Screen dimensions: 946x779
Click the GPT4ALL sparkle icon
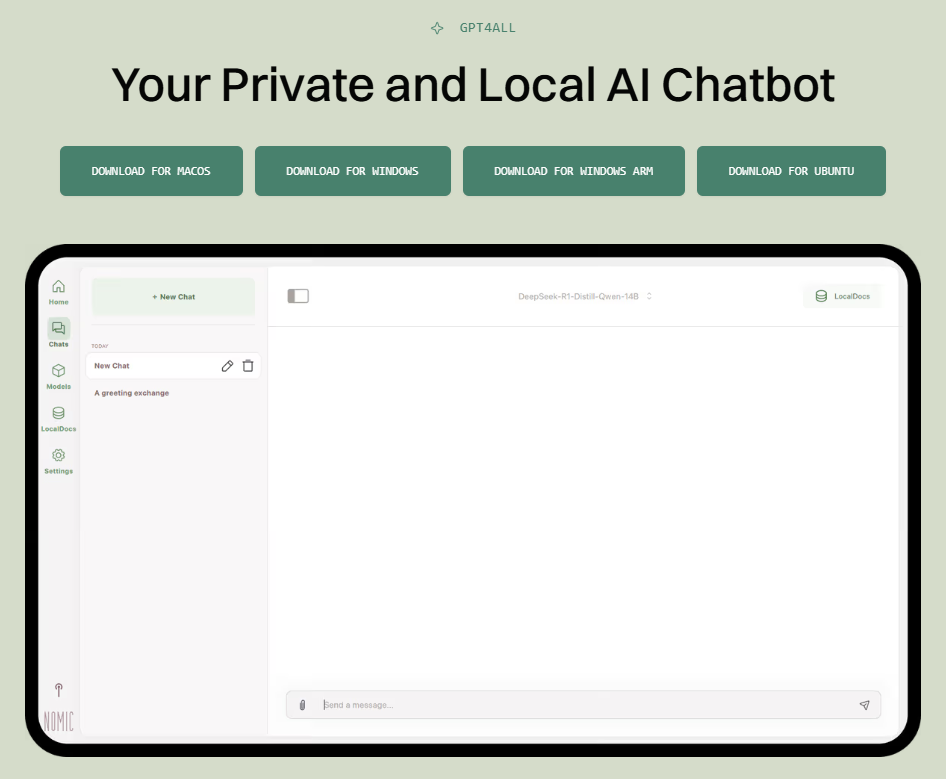tap(437, 28)
